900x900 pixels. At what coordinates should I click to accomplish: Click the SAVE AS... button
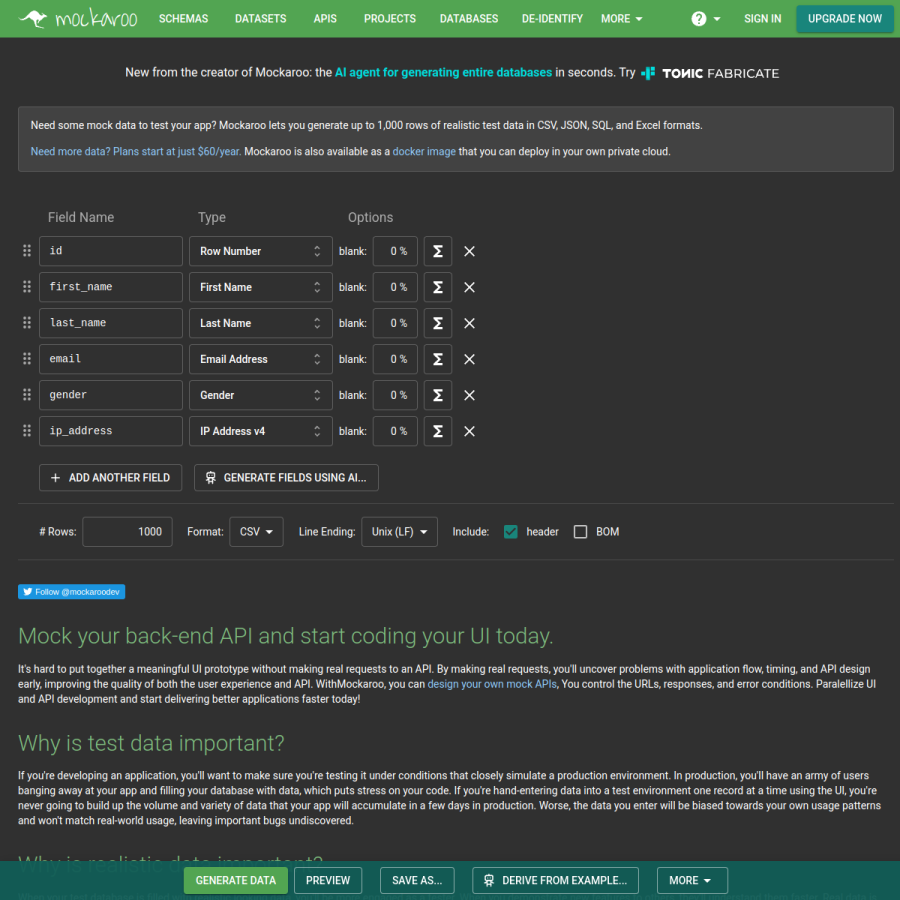417,880
